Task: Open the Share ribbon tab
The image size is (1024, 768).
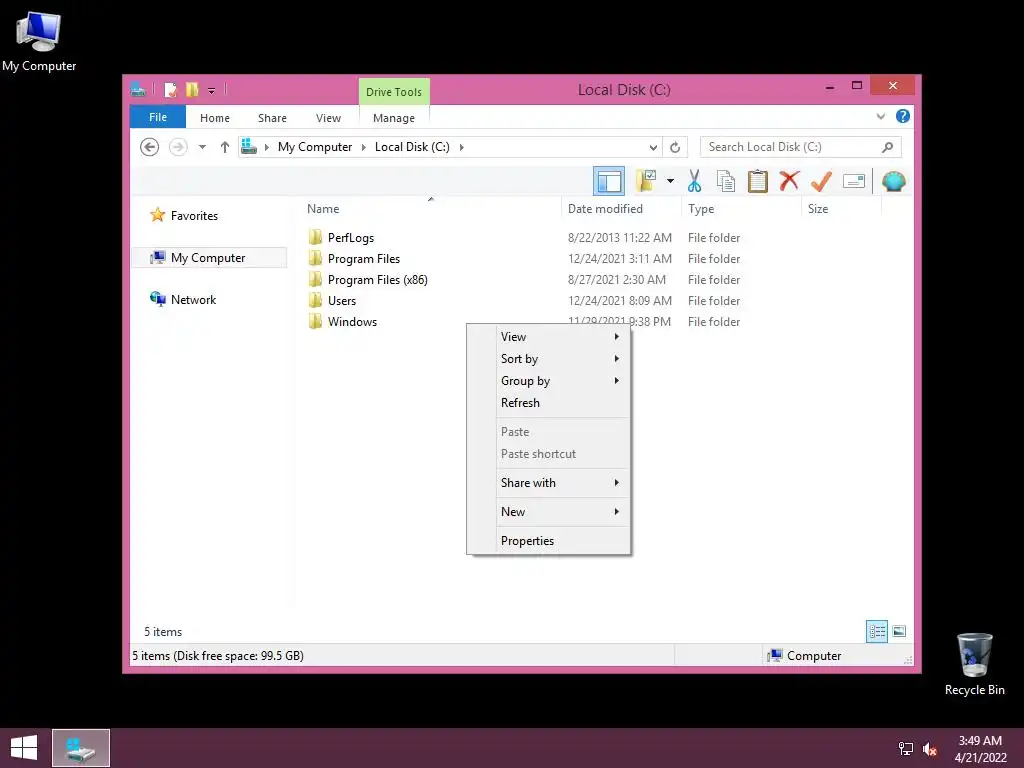Action: (x=272, y=118)
